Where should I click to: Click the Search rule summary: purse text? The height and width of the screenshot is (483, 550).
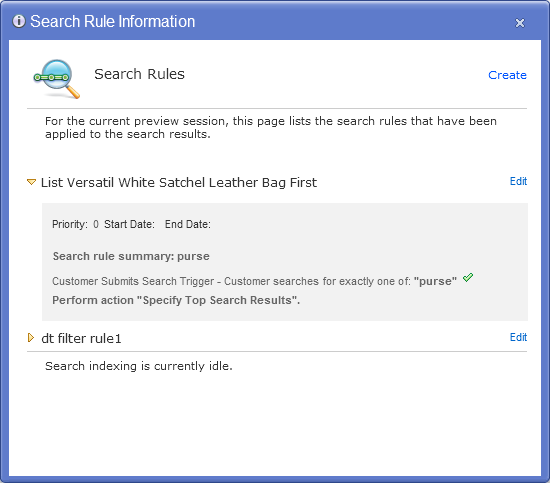(131, 256)
